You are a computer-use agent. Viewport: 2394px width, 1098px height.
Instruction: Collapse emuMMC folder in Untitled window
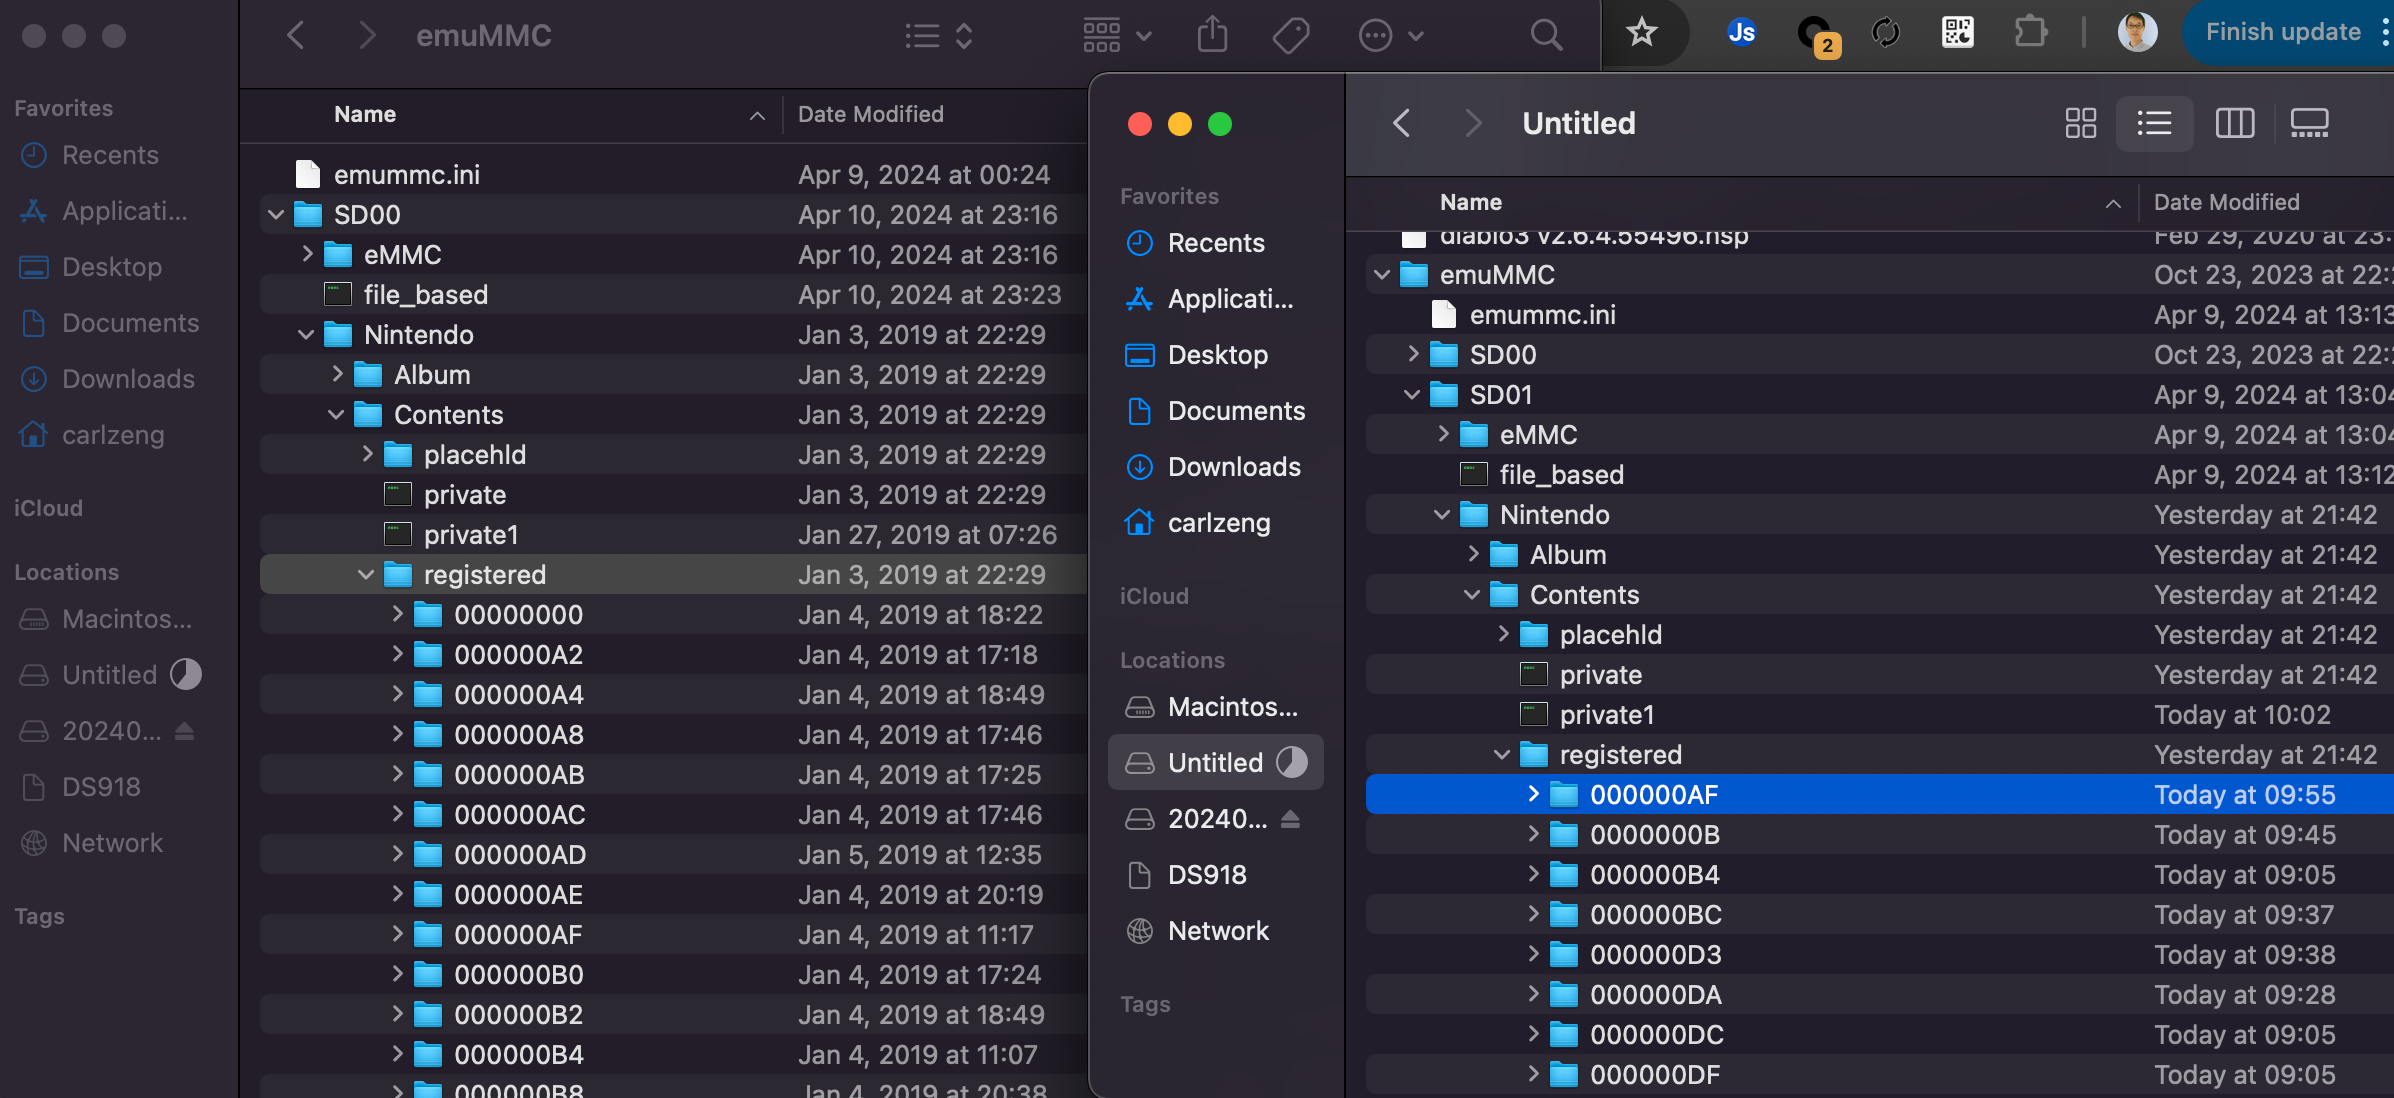pos(1382,275)
